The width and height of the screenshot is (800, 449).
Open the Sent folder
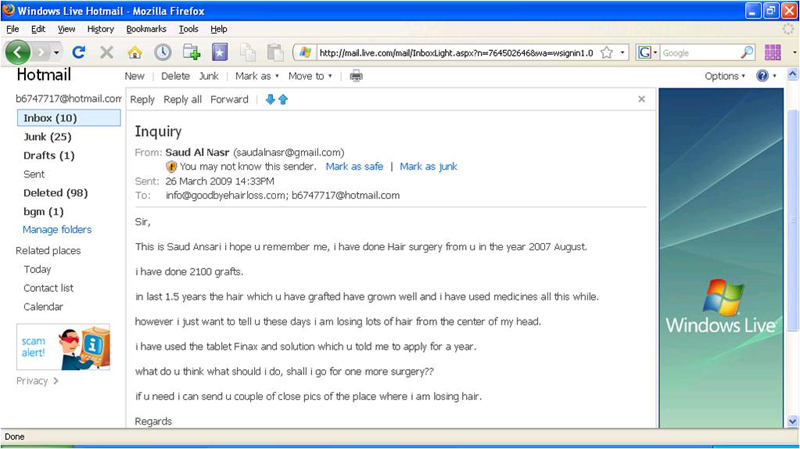point(34,174)
